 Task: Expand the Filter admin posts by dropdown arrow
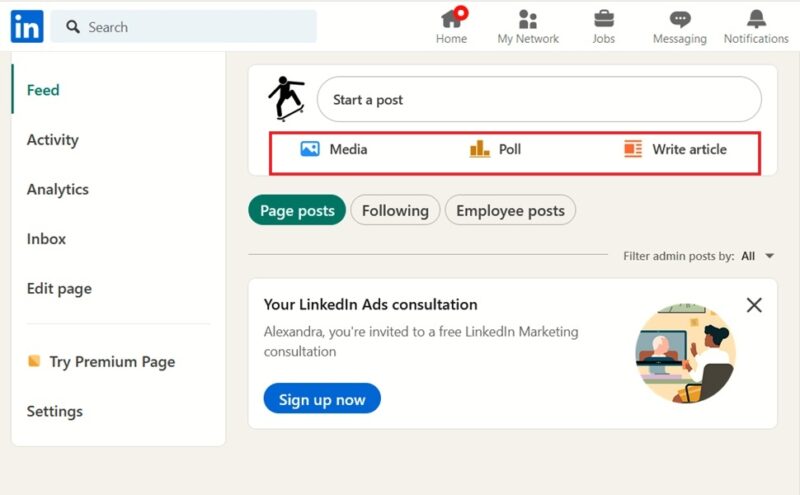coord(770,256)
